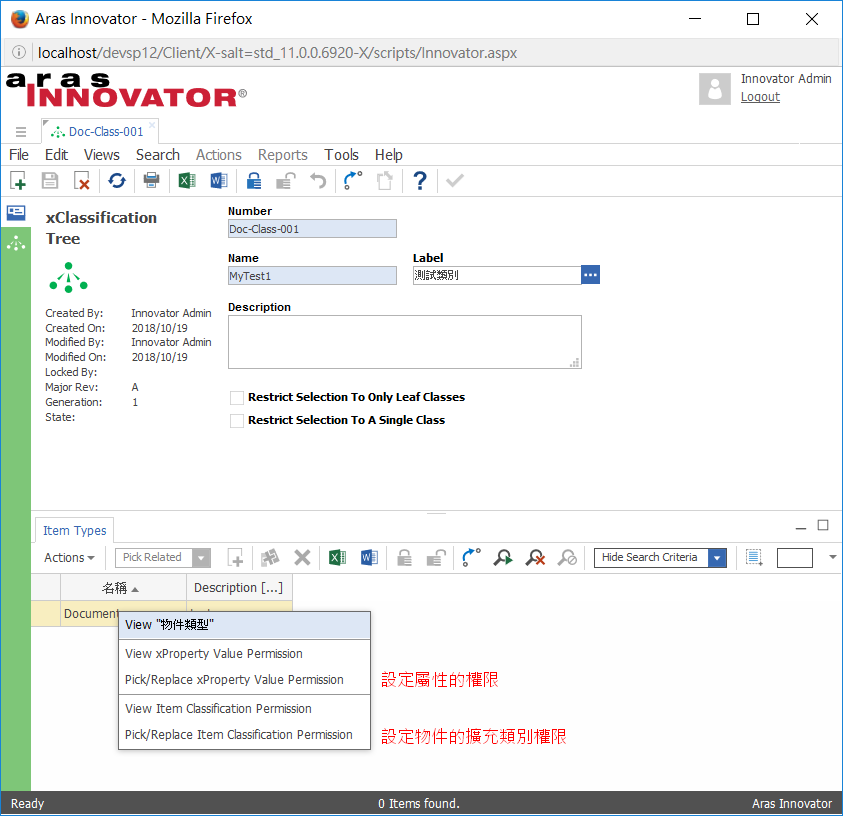Viewport: 843px width, 816px height.
Task: Click inside the Description text area
Action: coord(405,342)
